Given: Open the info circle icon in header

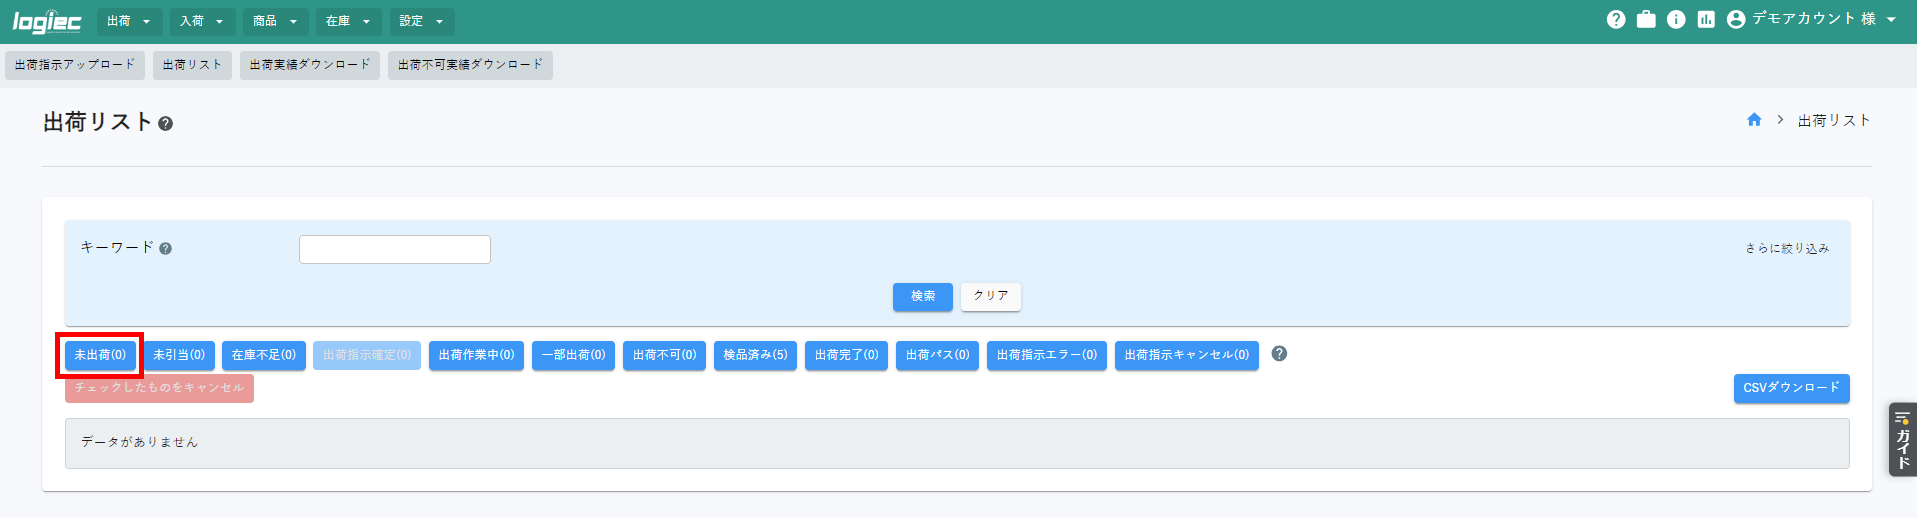Looking at the screenshot, I should [x=1675, y=20].
